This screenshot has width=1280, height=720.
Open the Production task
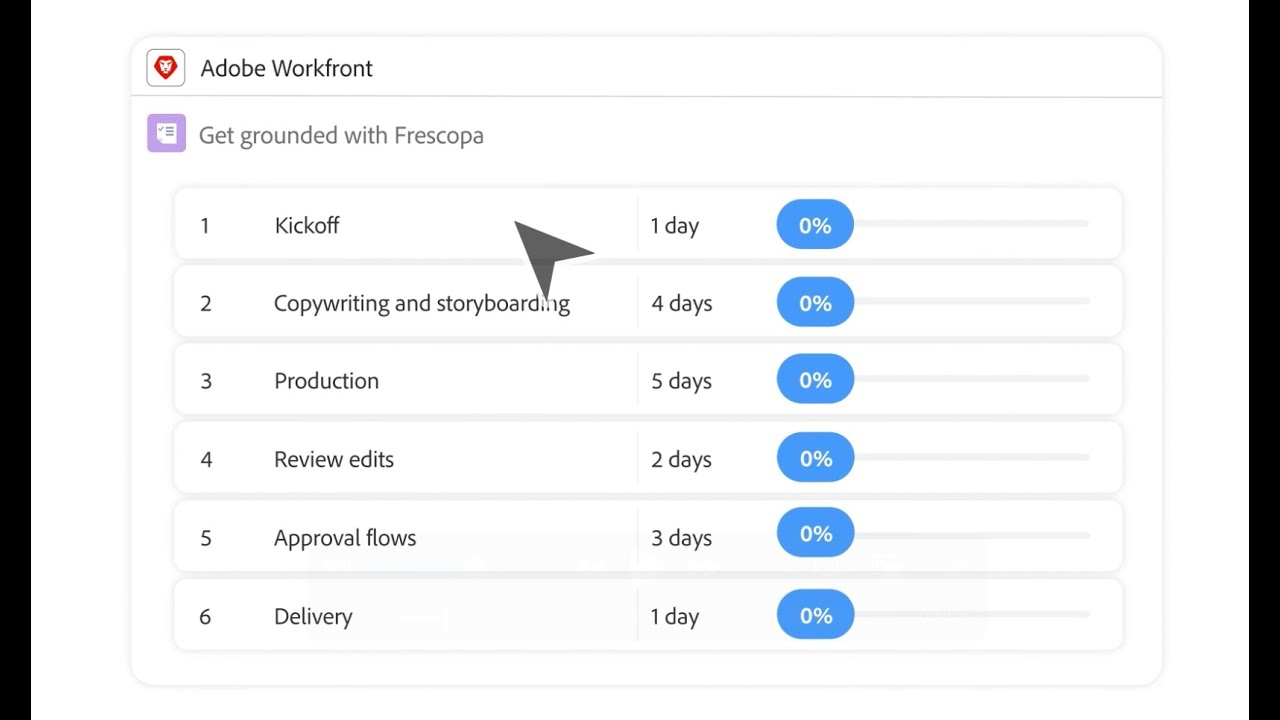[x=326, y=381]
